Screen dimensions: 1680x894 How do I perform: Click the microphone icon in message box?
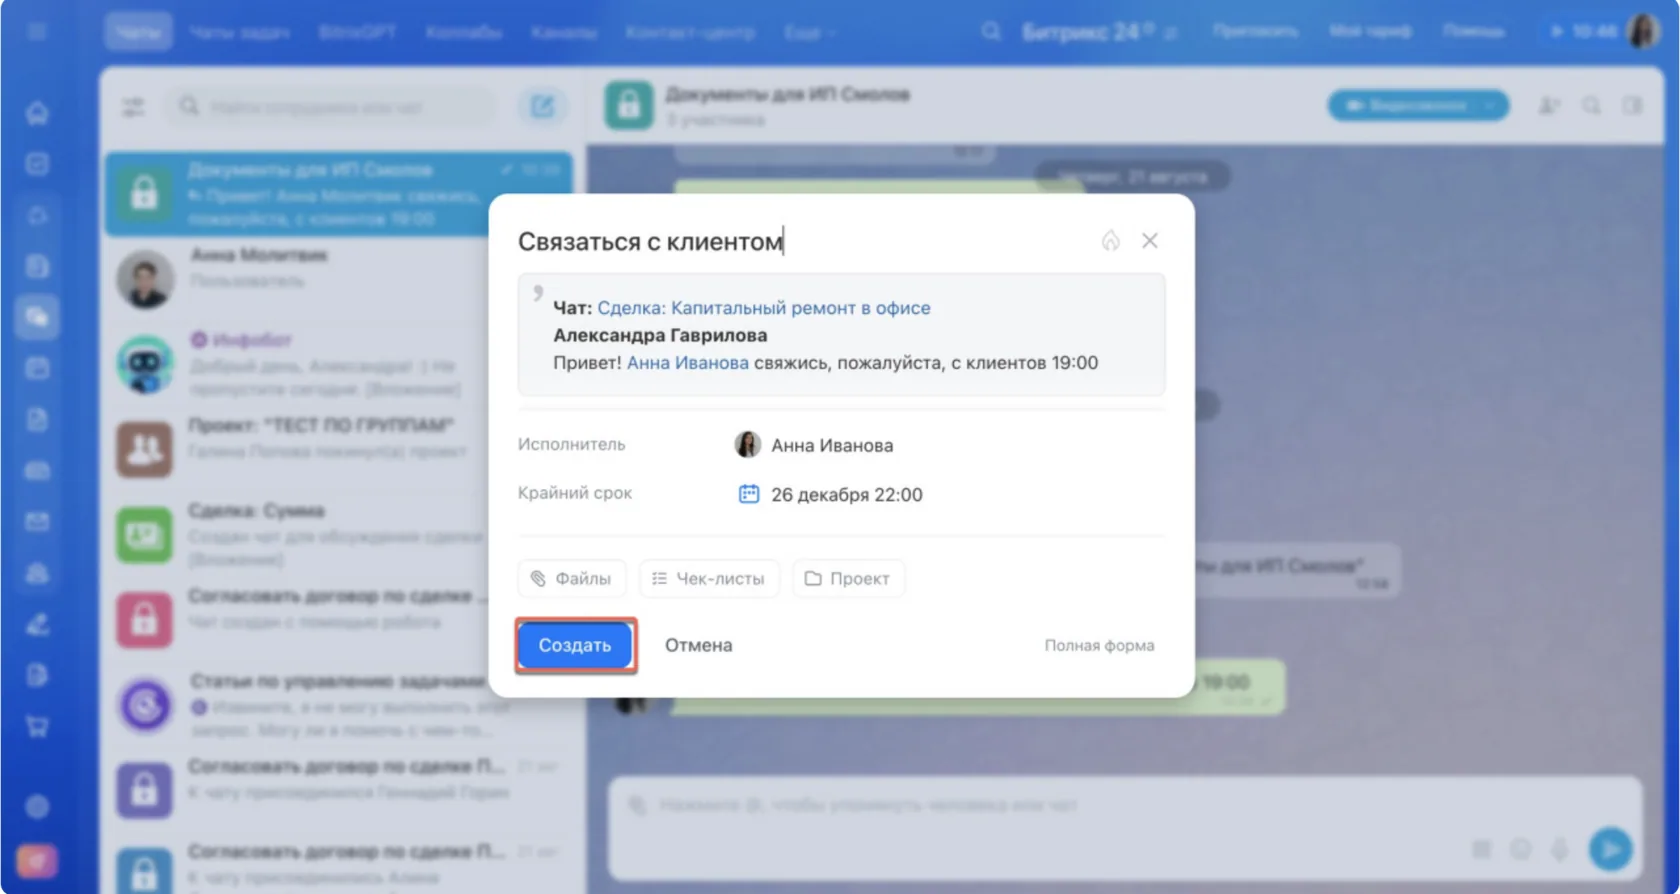[x=1560, y=850]
